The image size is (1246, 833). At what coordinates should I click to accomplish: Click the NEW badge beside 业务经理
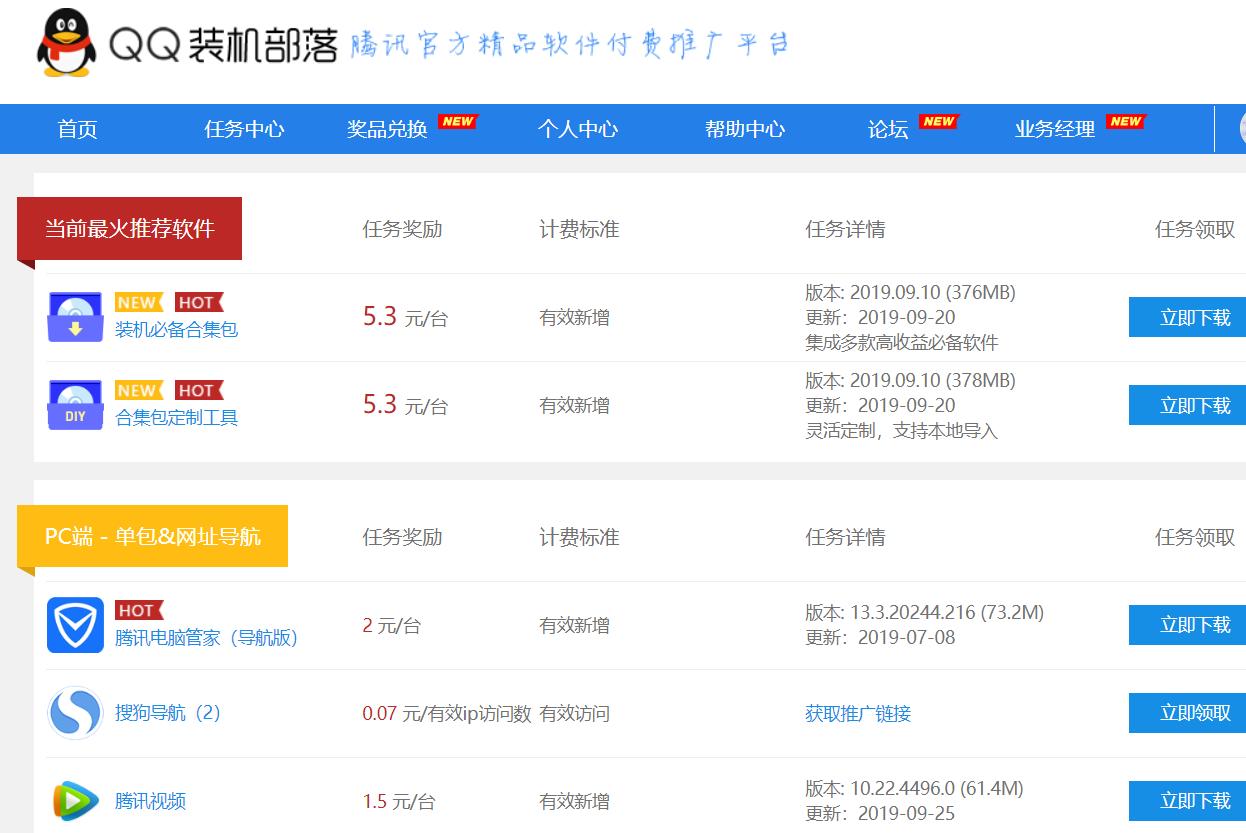point(1125,121)
